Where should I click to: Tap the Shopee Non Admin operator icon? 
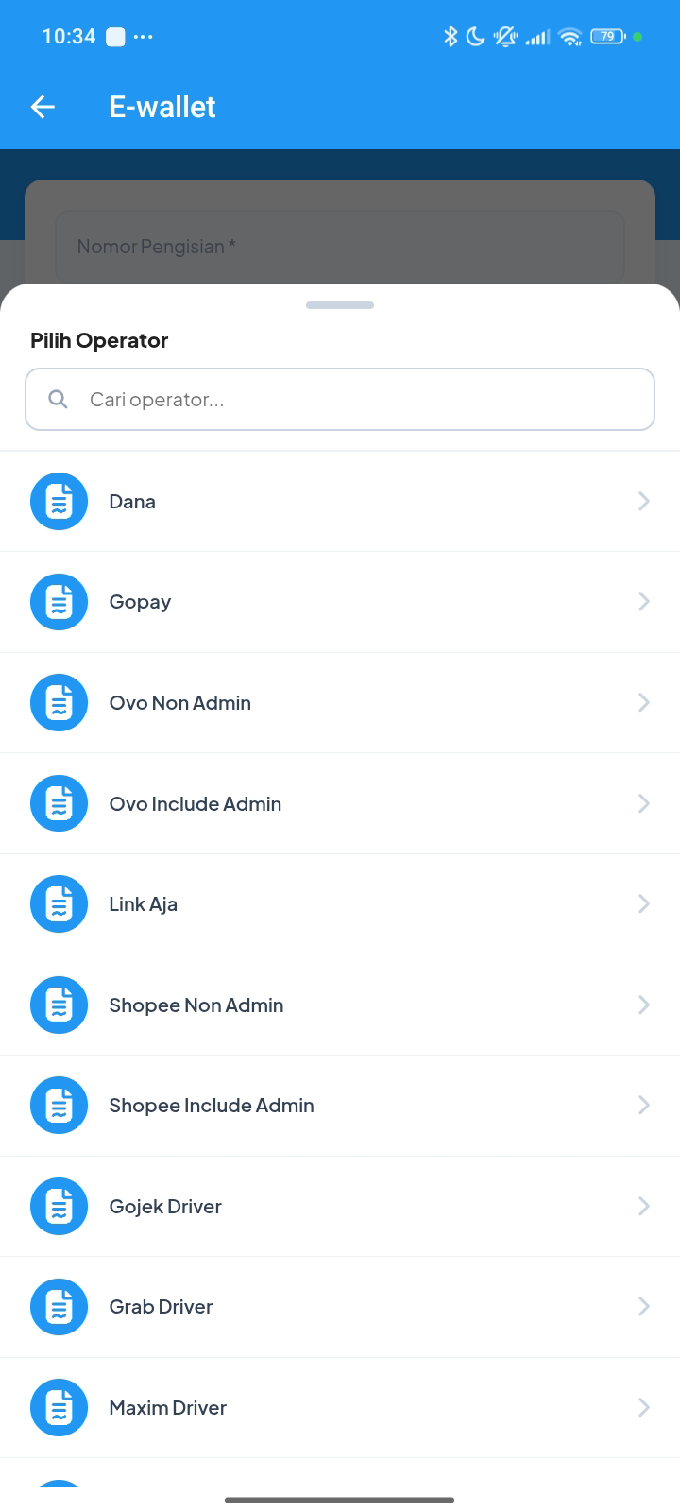[58, 1004]
